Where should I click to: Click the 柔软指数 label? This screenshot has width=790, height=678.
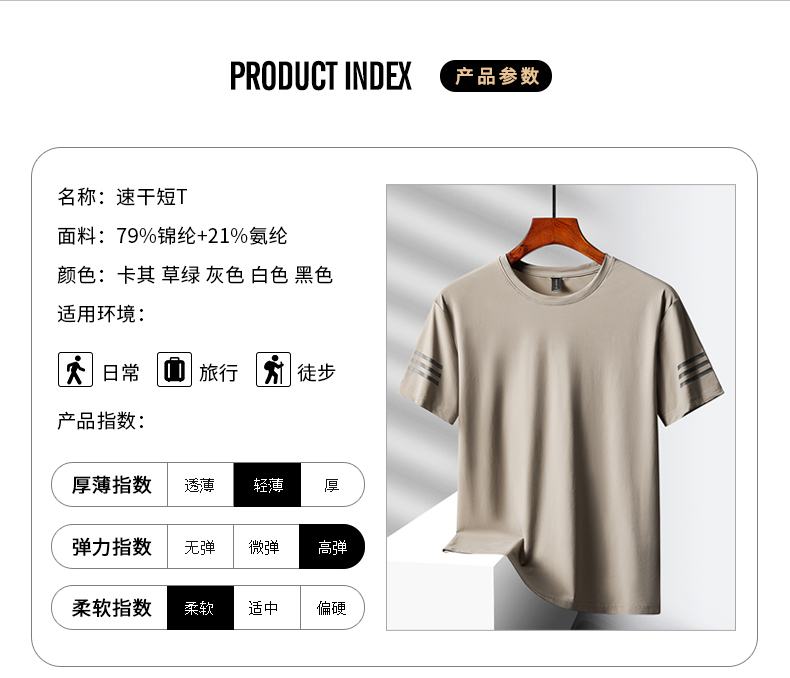(x=111, y=608)
